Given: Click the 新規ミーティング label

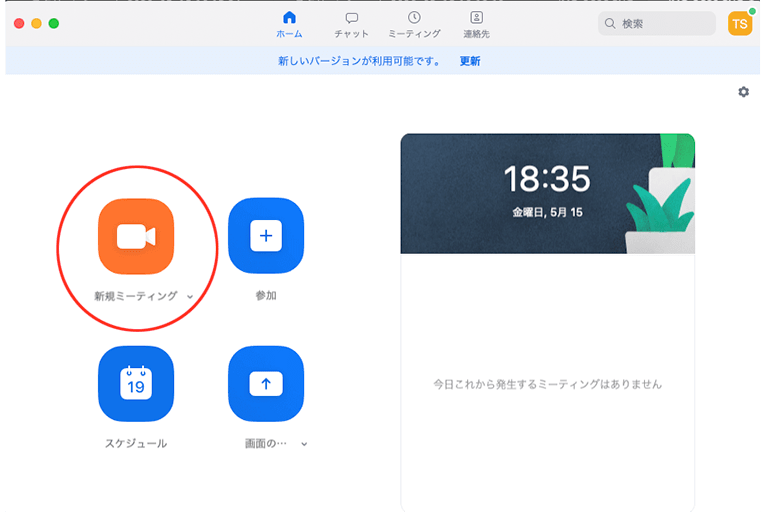Looking at the screenshot, I should point(136,296).
